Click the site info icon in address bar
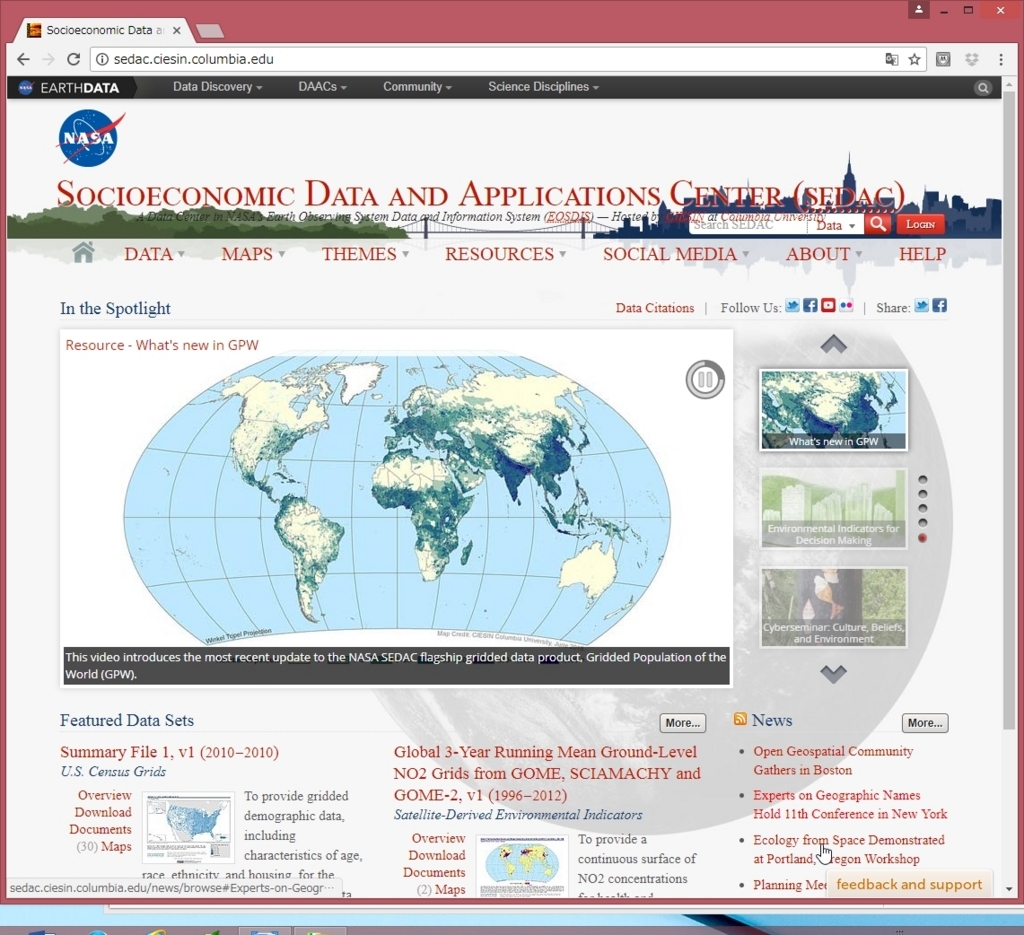This screenshot has width=1024, height=935. click(x=102, y=59)
